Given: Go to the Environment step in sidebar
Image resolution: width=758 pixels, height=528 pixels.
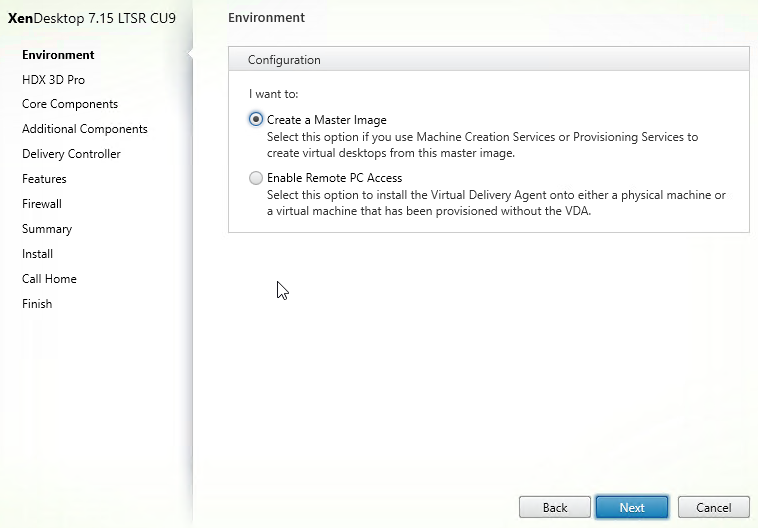Looking at the screenshot, I should [58, 55].
